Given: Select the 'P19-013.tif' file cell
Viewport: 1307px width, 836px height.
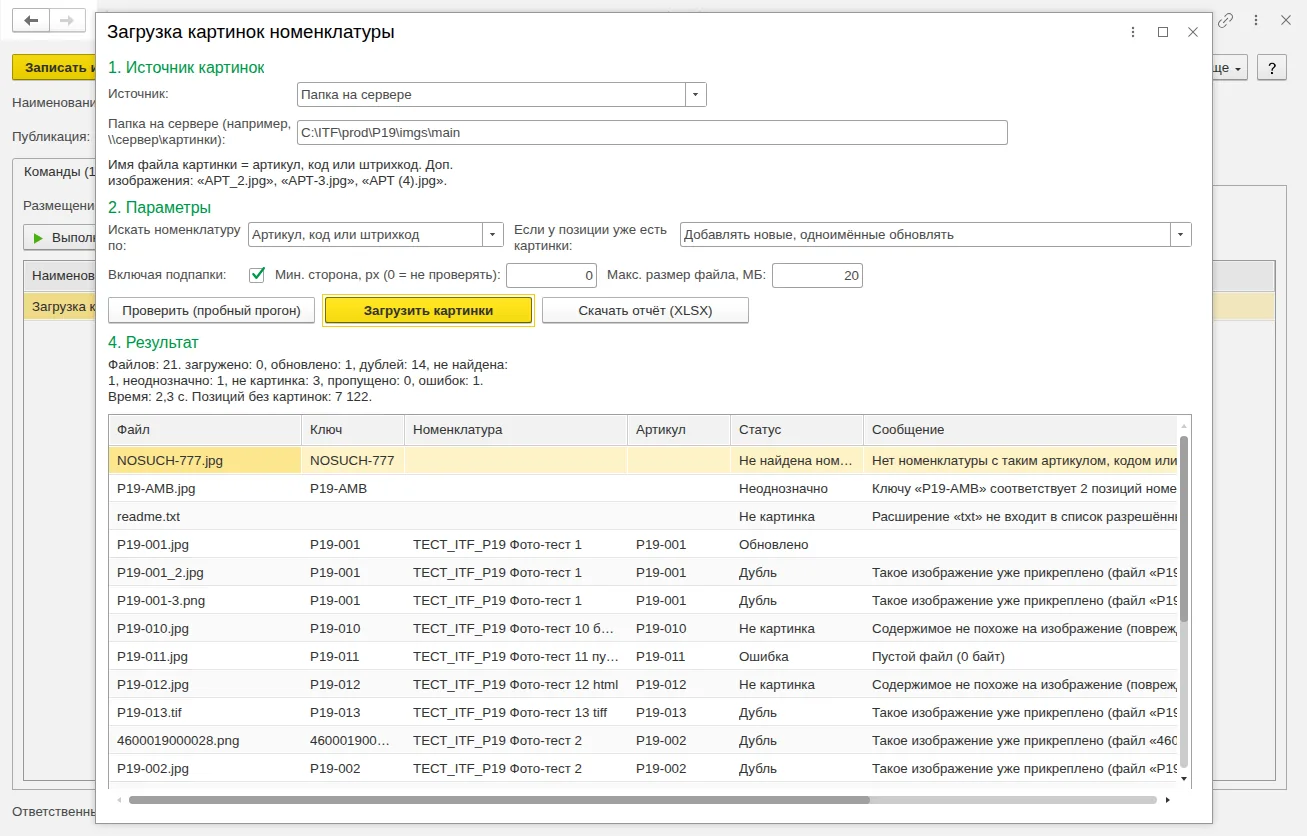Looking at the screenshot, I should click(x=205, y=712).
